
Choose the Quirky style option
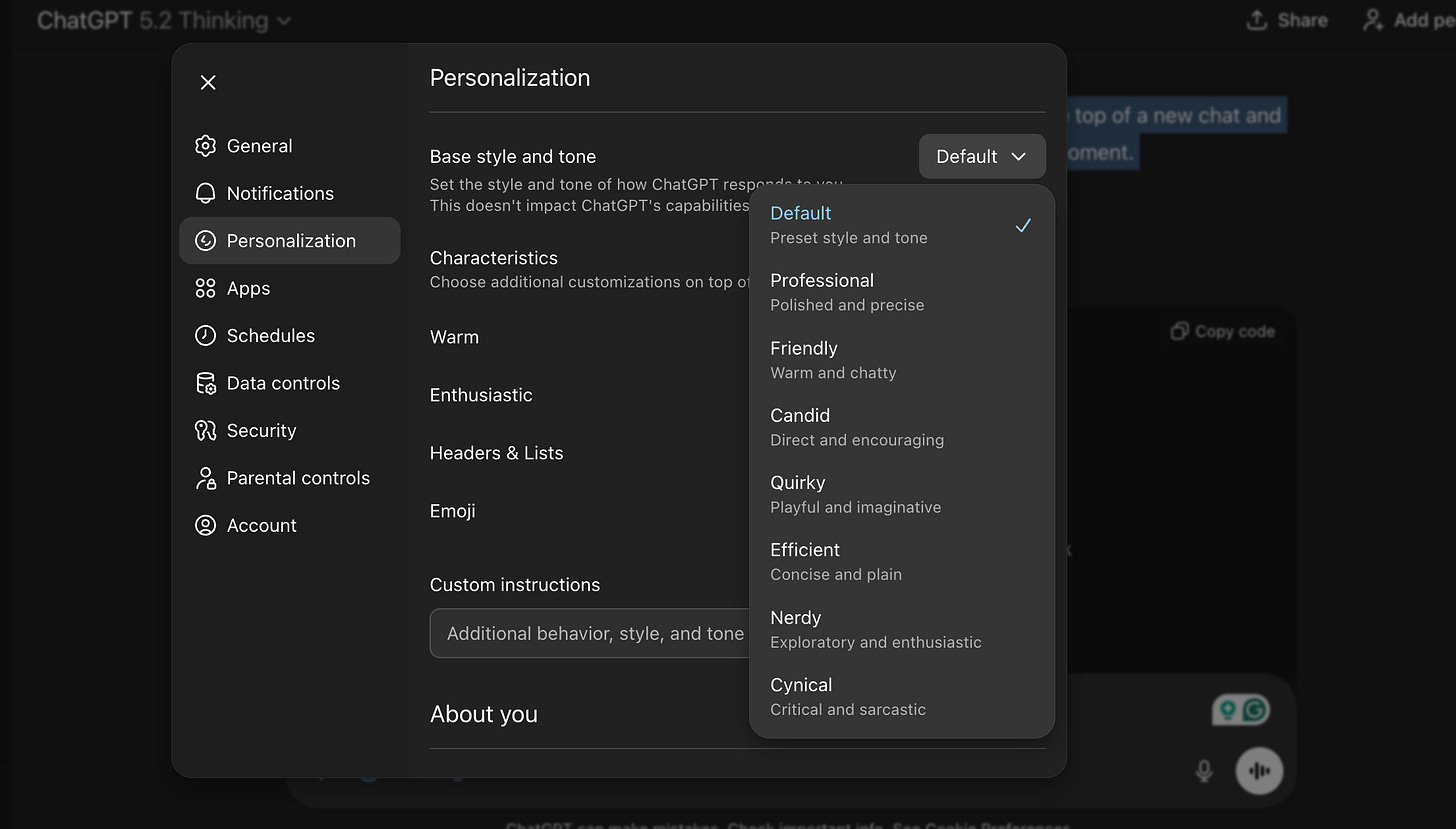(902, 494)
